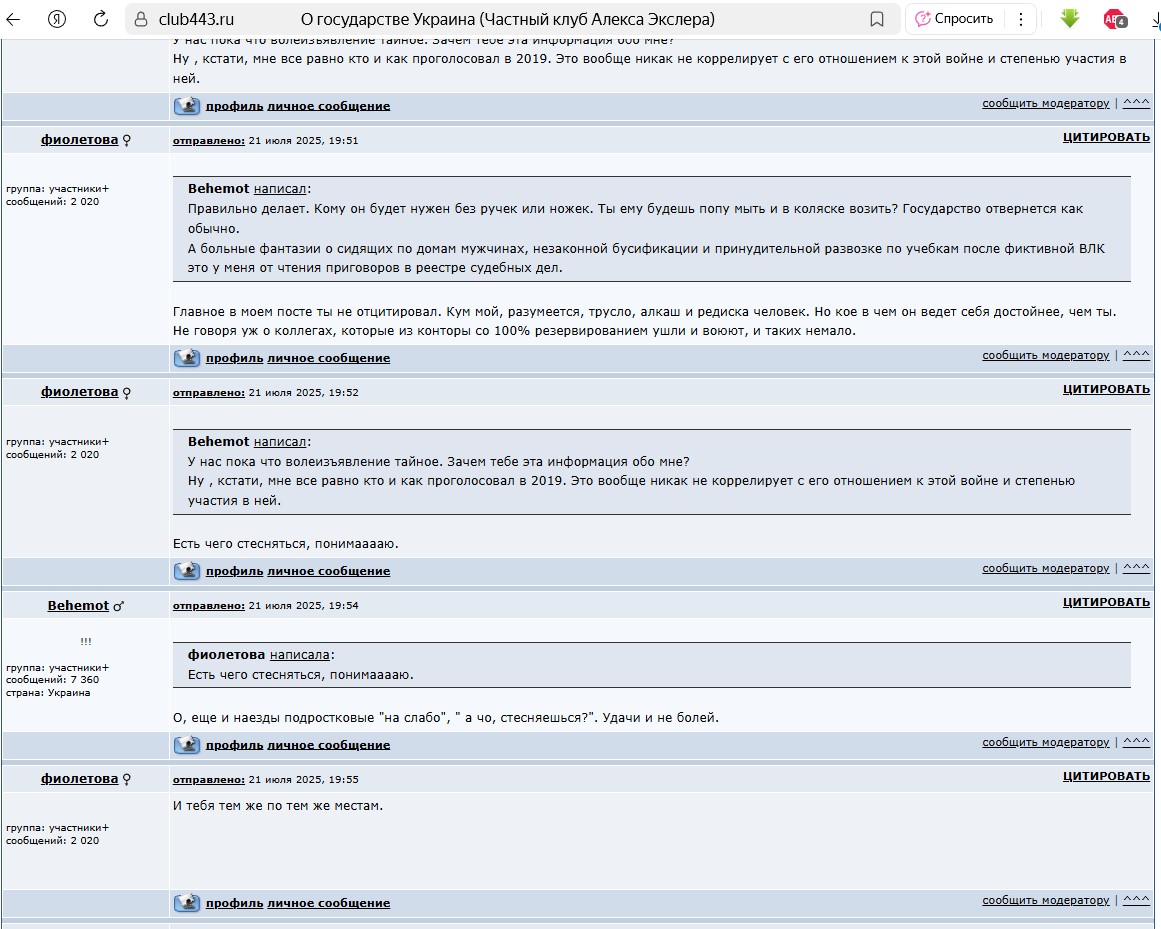Report the 'Главное в моем посте' message to moderator
1161x929 pixels.
pyautogui.click(x=1045, y=355)
